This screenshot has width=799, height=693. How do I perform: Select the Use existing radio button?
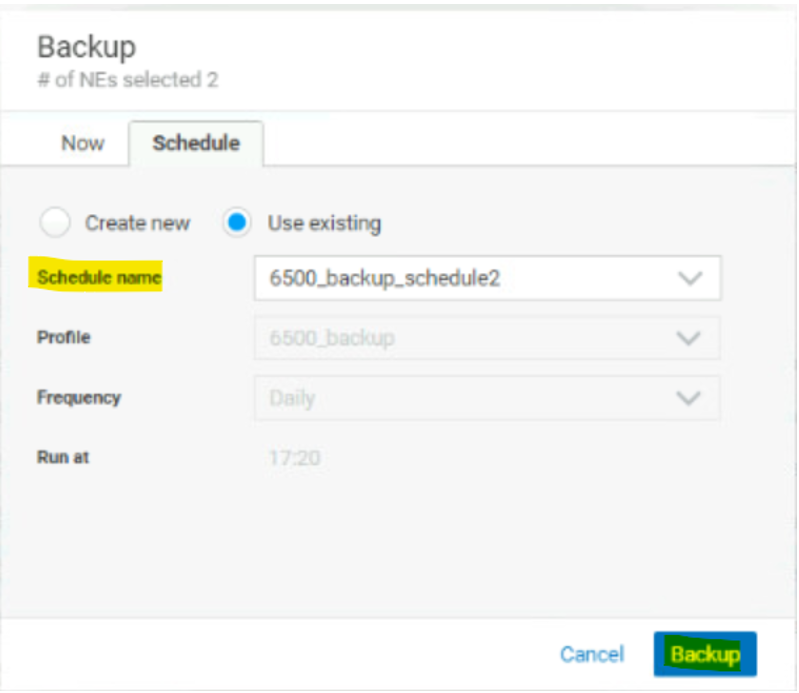pyautogui.click(x=236, y=223)
